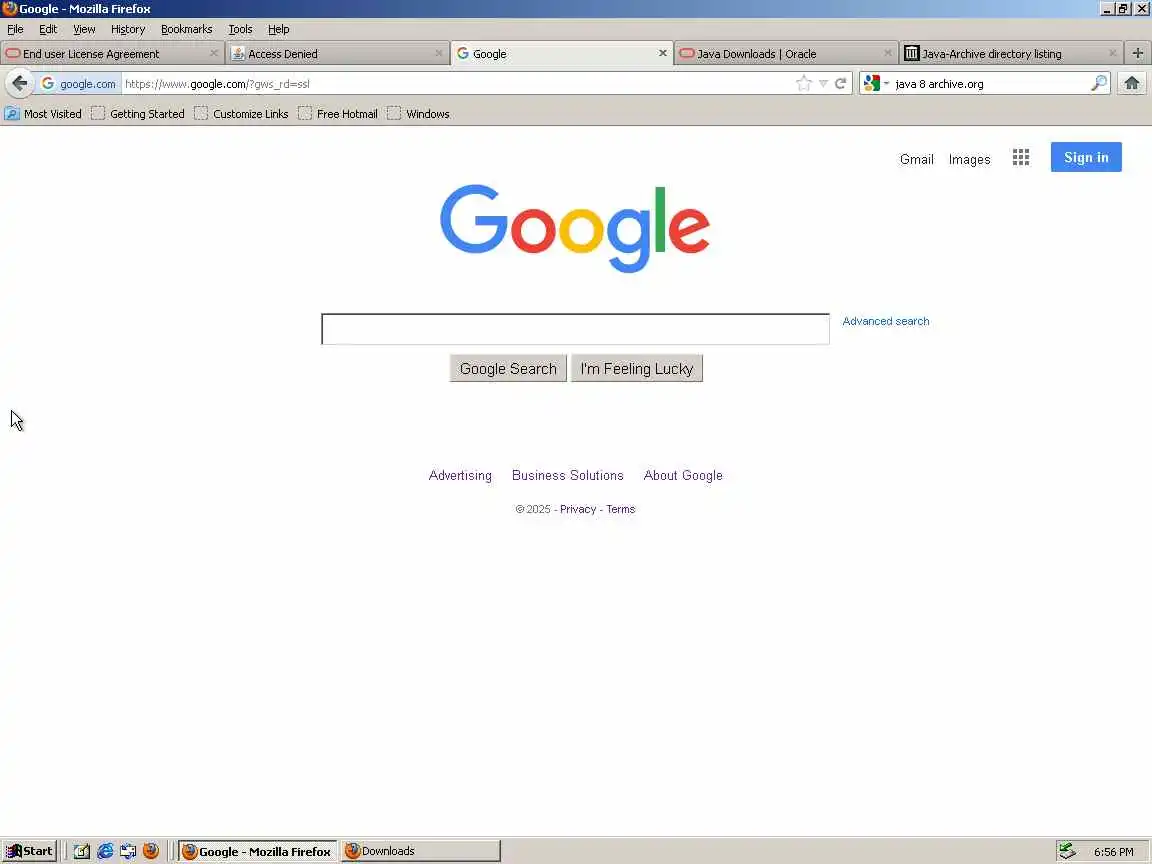Click the Google logo
This screenshot has height=864, width=1152.
tap(575, 228)
